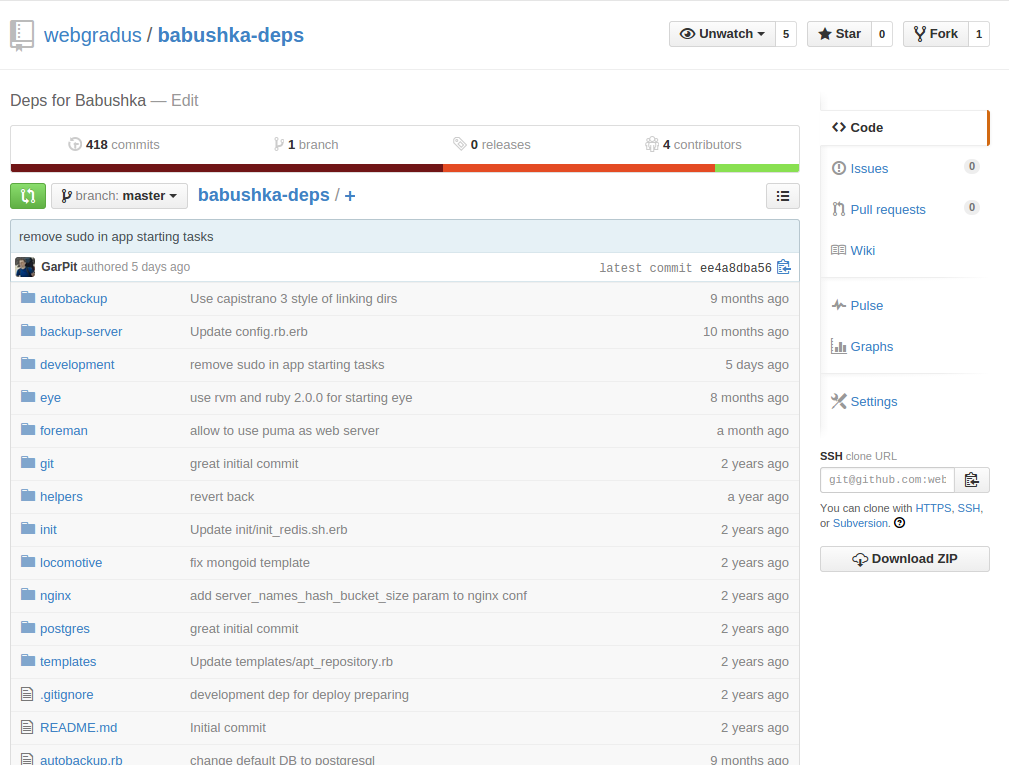The image size is (1009, 765).
Task: Open the Code tab in sidebar
Action: coord(904,127)
